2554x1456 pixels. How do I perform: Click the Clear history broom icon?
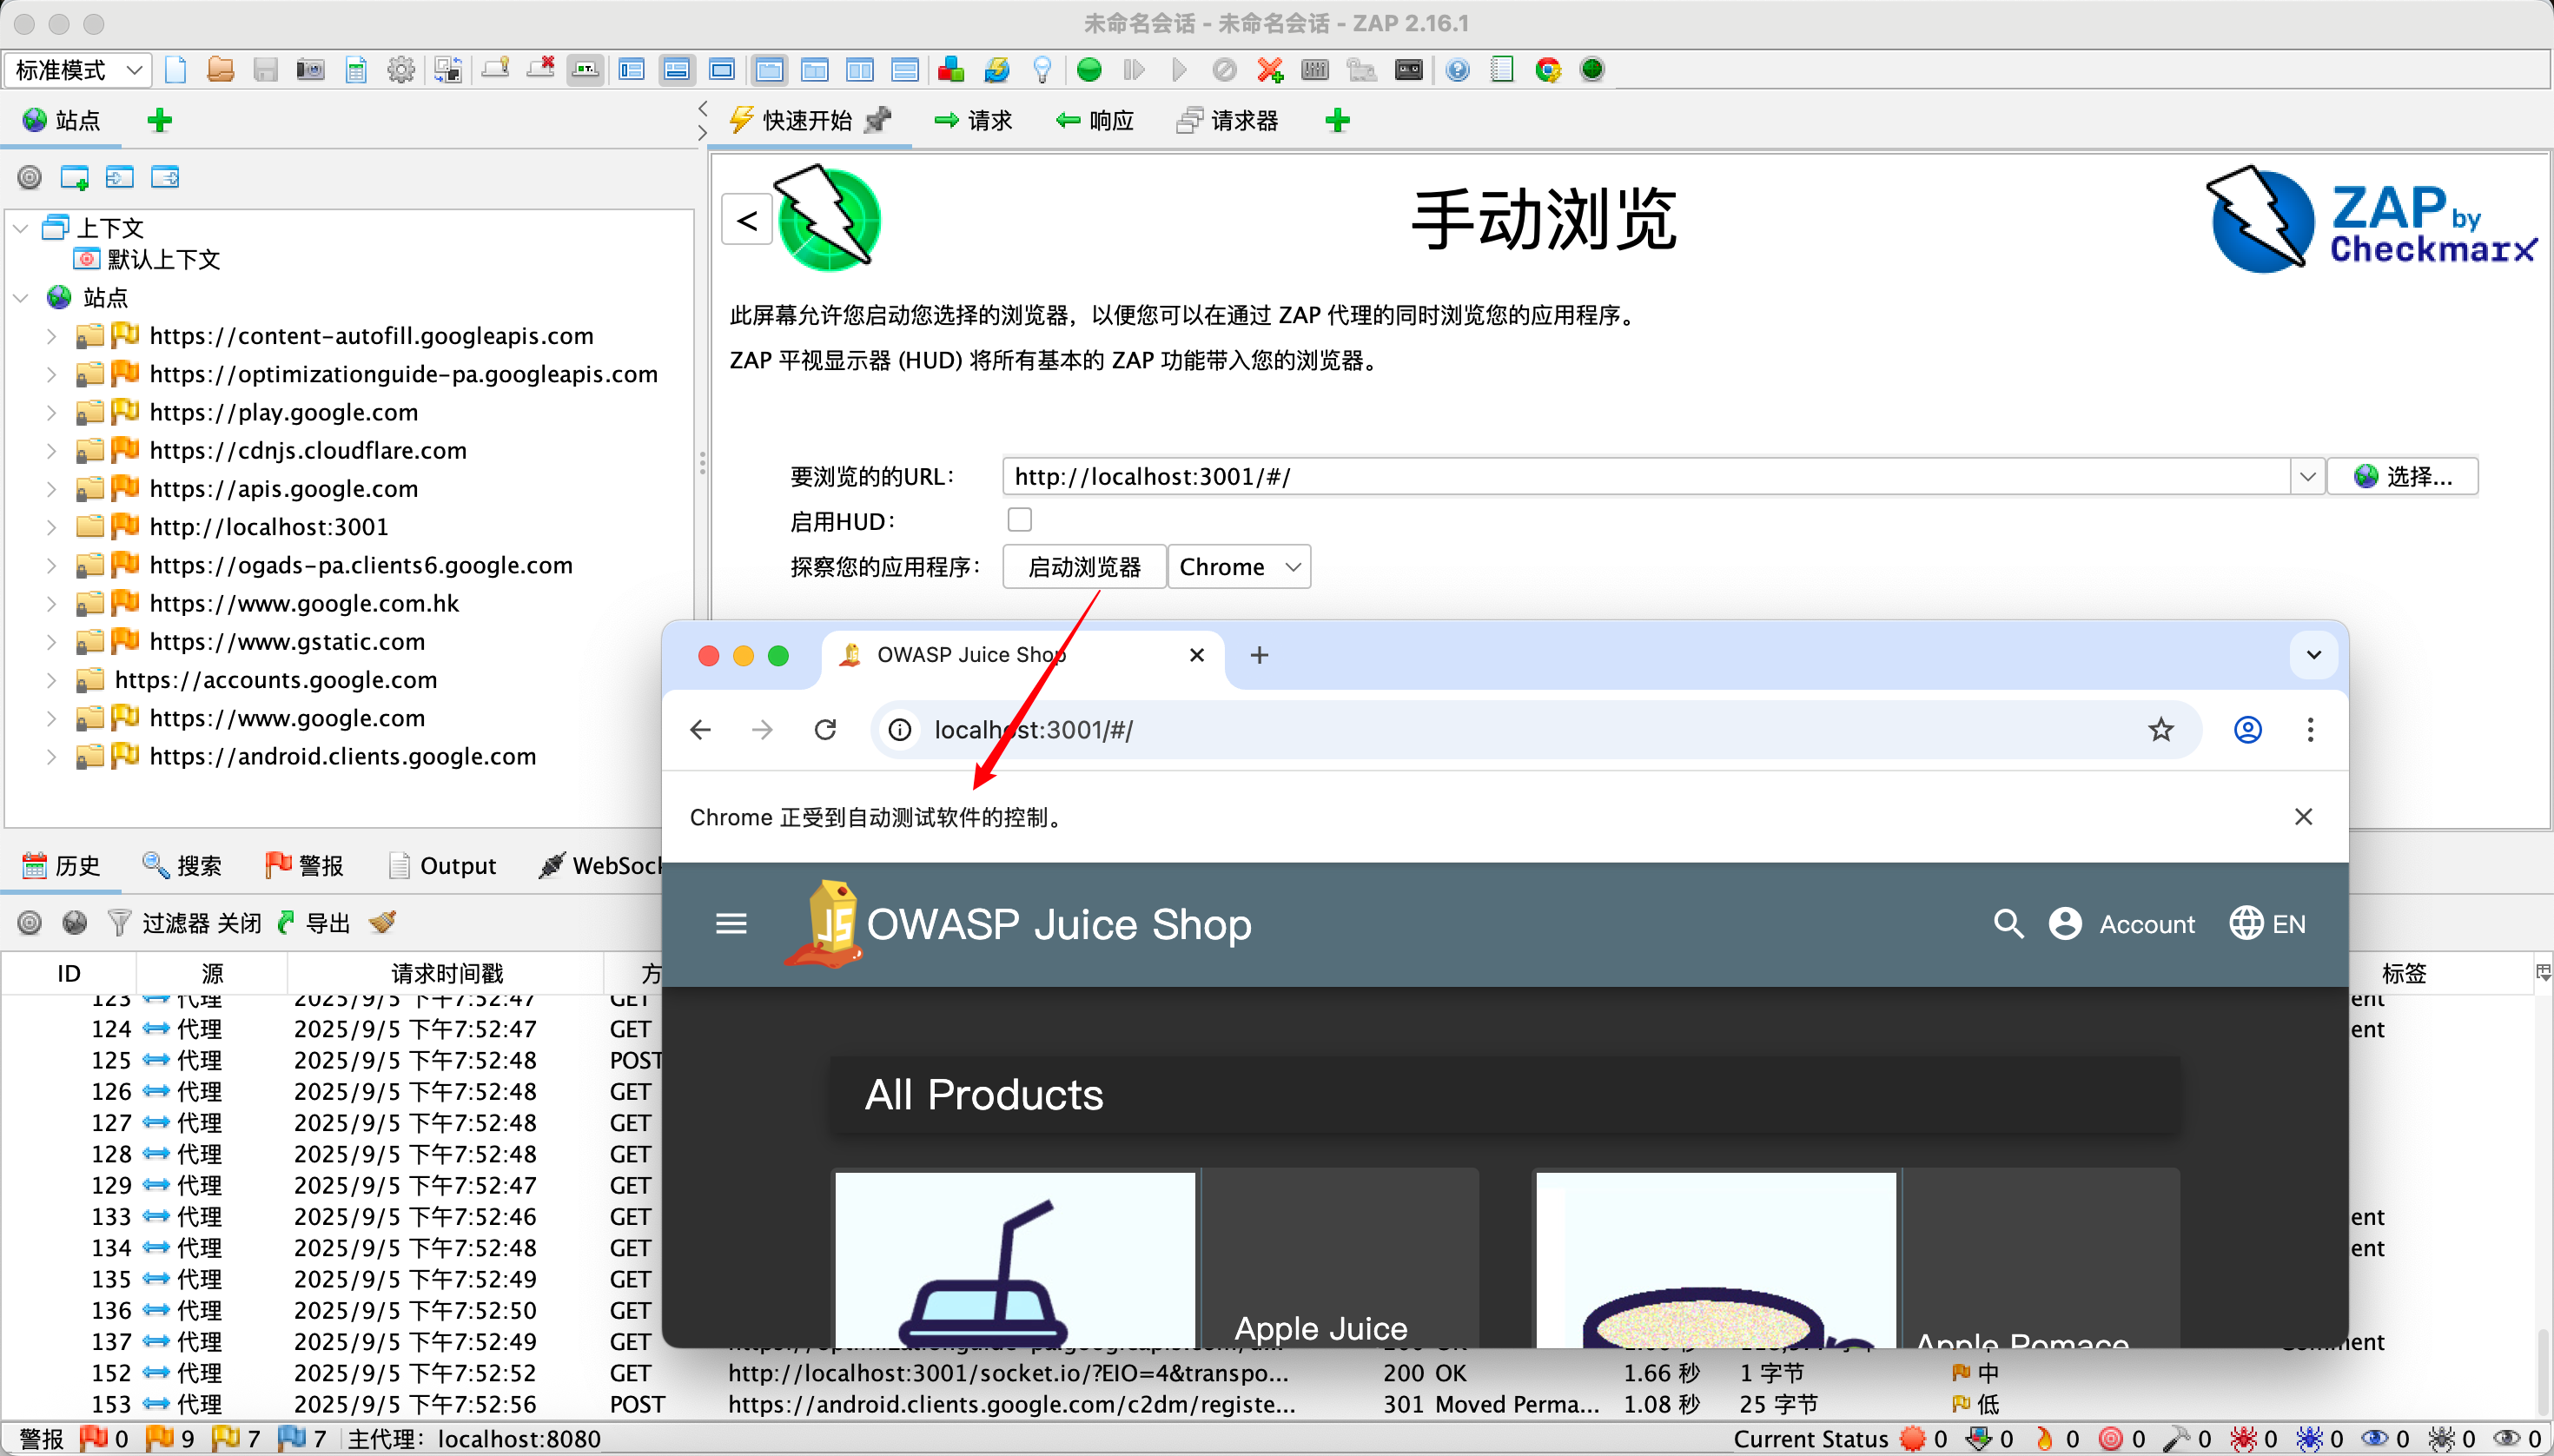pos(382,922)
